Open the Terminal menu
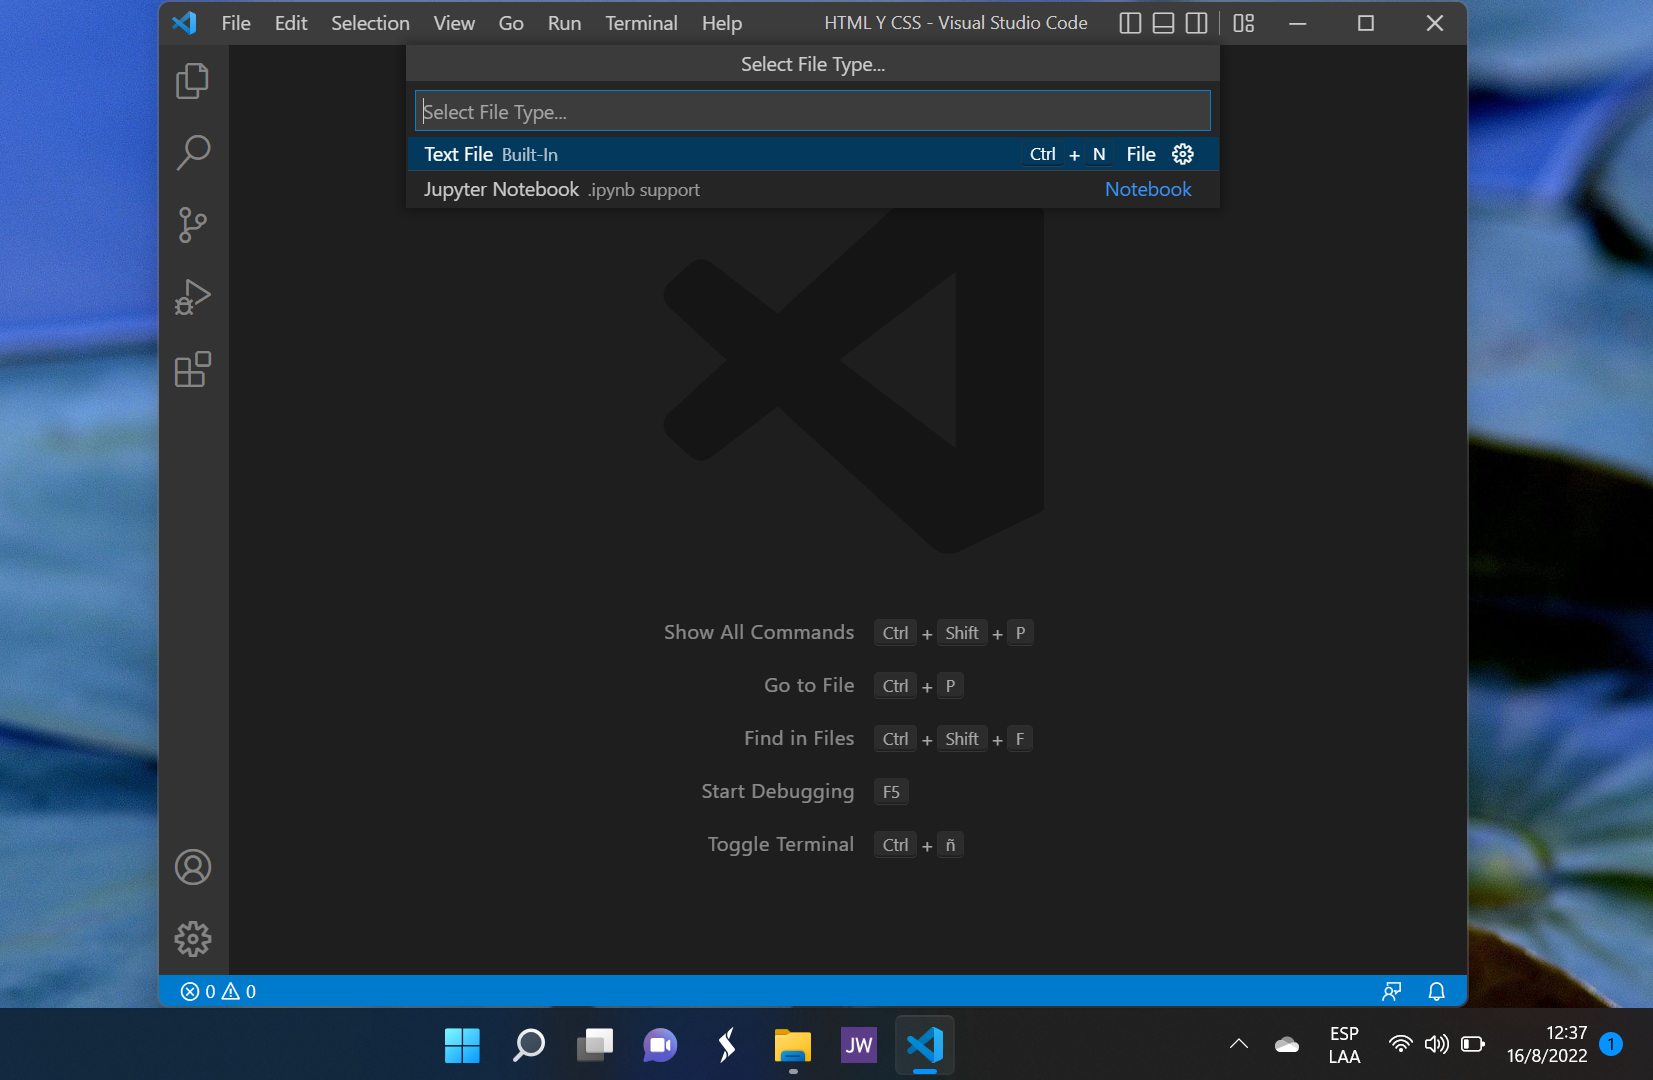The image size is (1653, 1080). (x=641, y=23)
